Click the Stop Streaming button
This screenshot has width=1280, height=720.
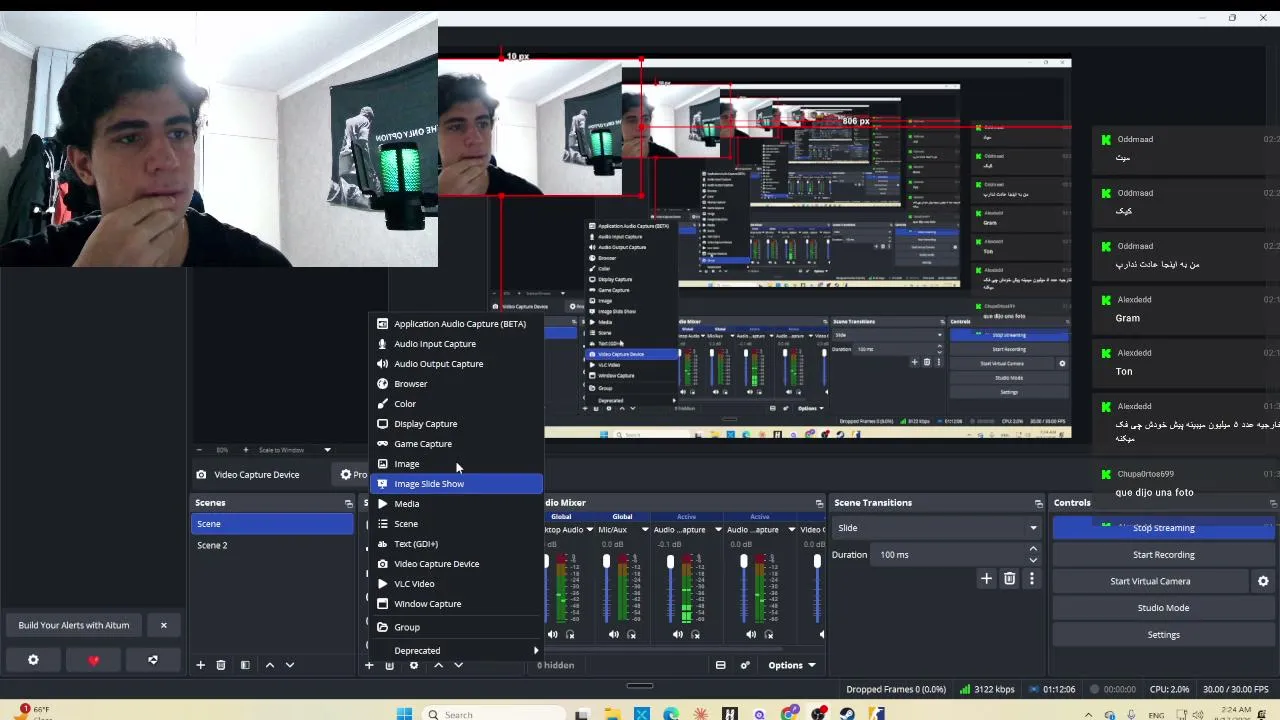1163,528
